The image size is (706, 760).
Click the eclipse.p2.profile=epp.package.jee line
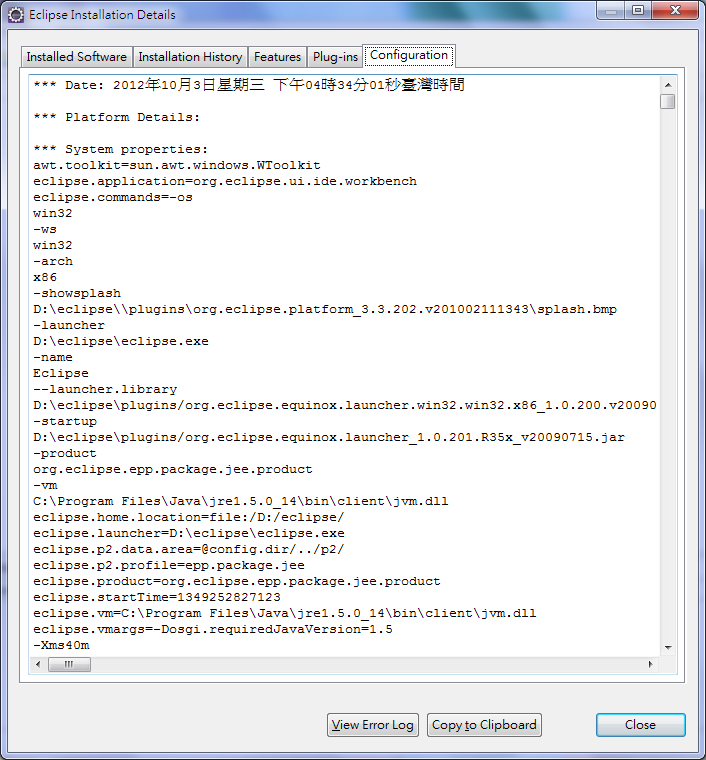(x=169, y=565)
